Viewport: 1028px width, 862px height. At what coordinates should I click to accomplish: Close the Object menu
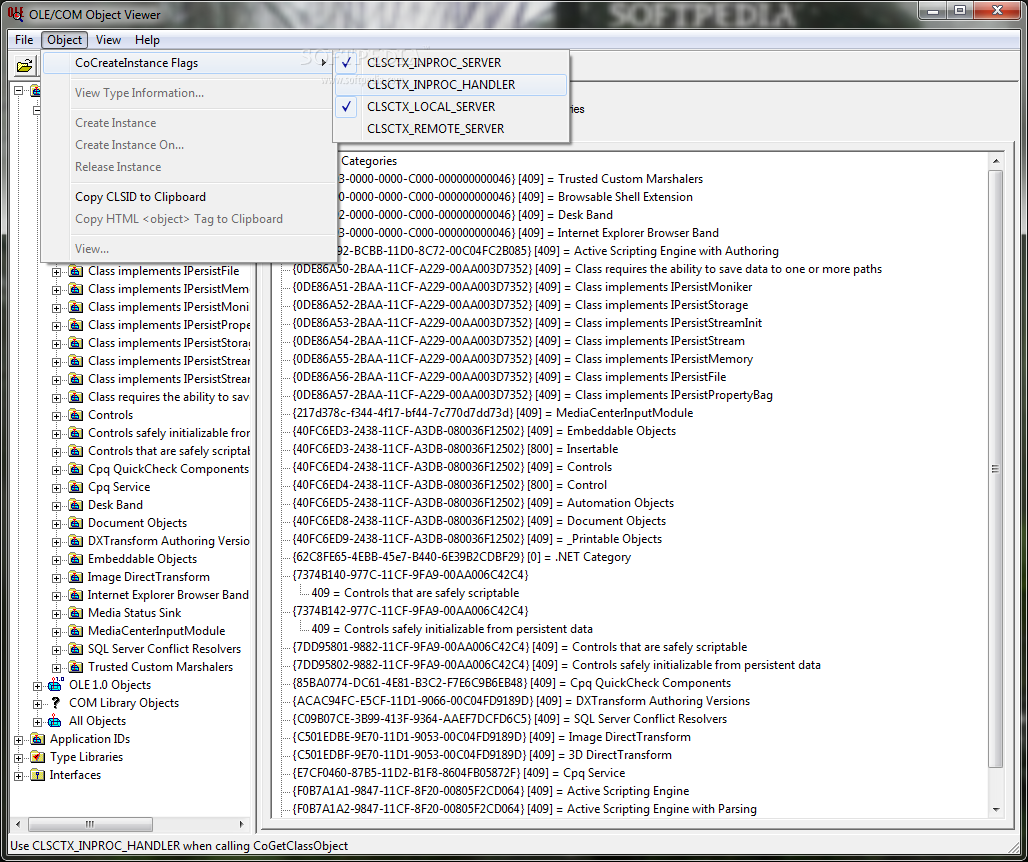tap(64, 40)
